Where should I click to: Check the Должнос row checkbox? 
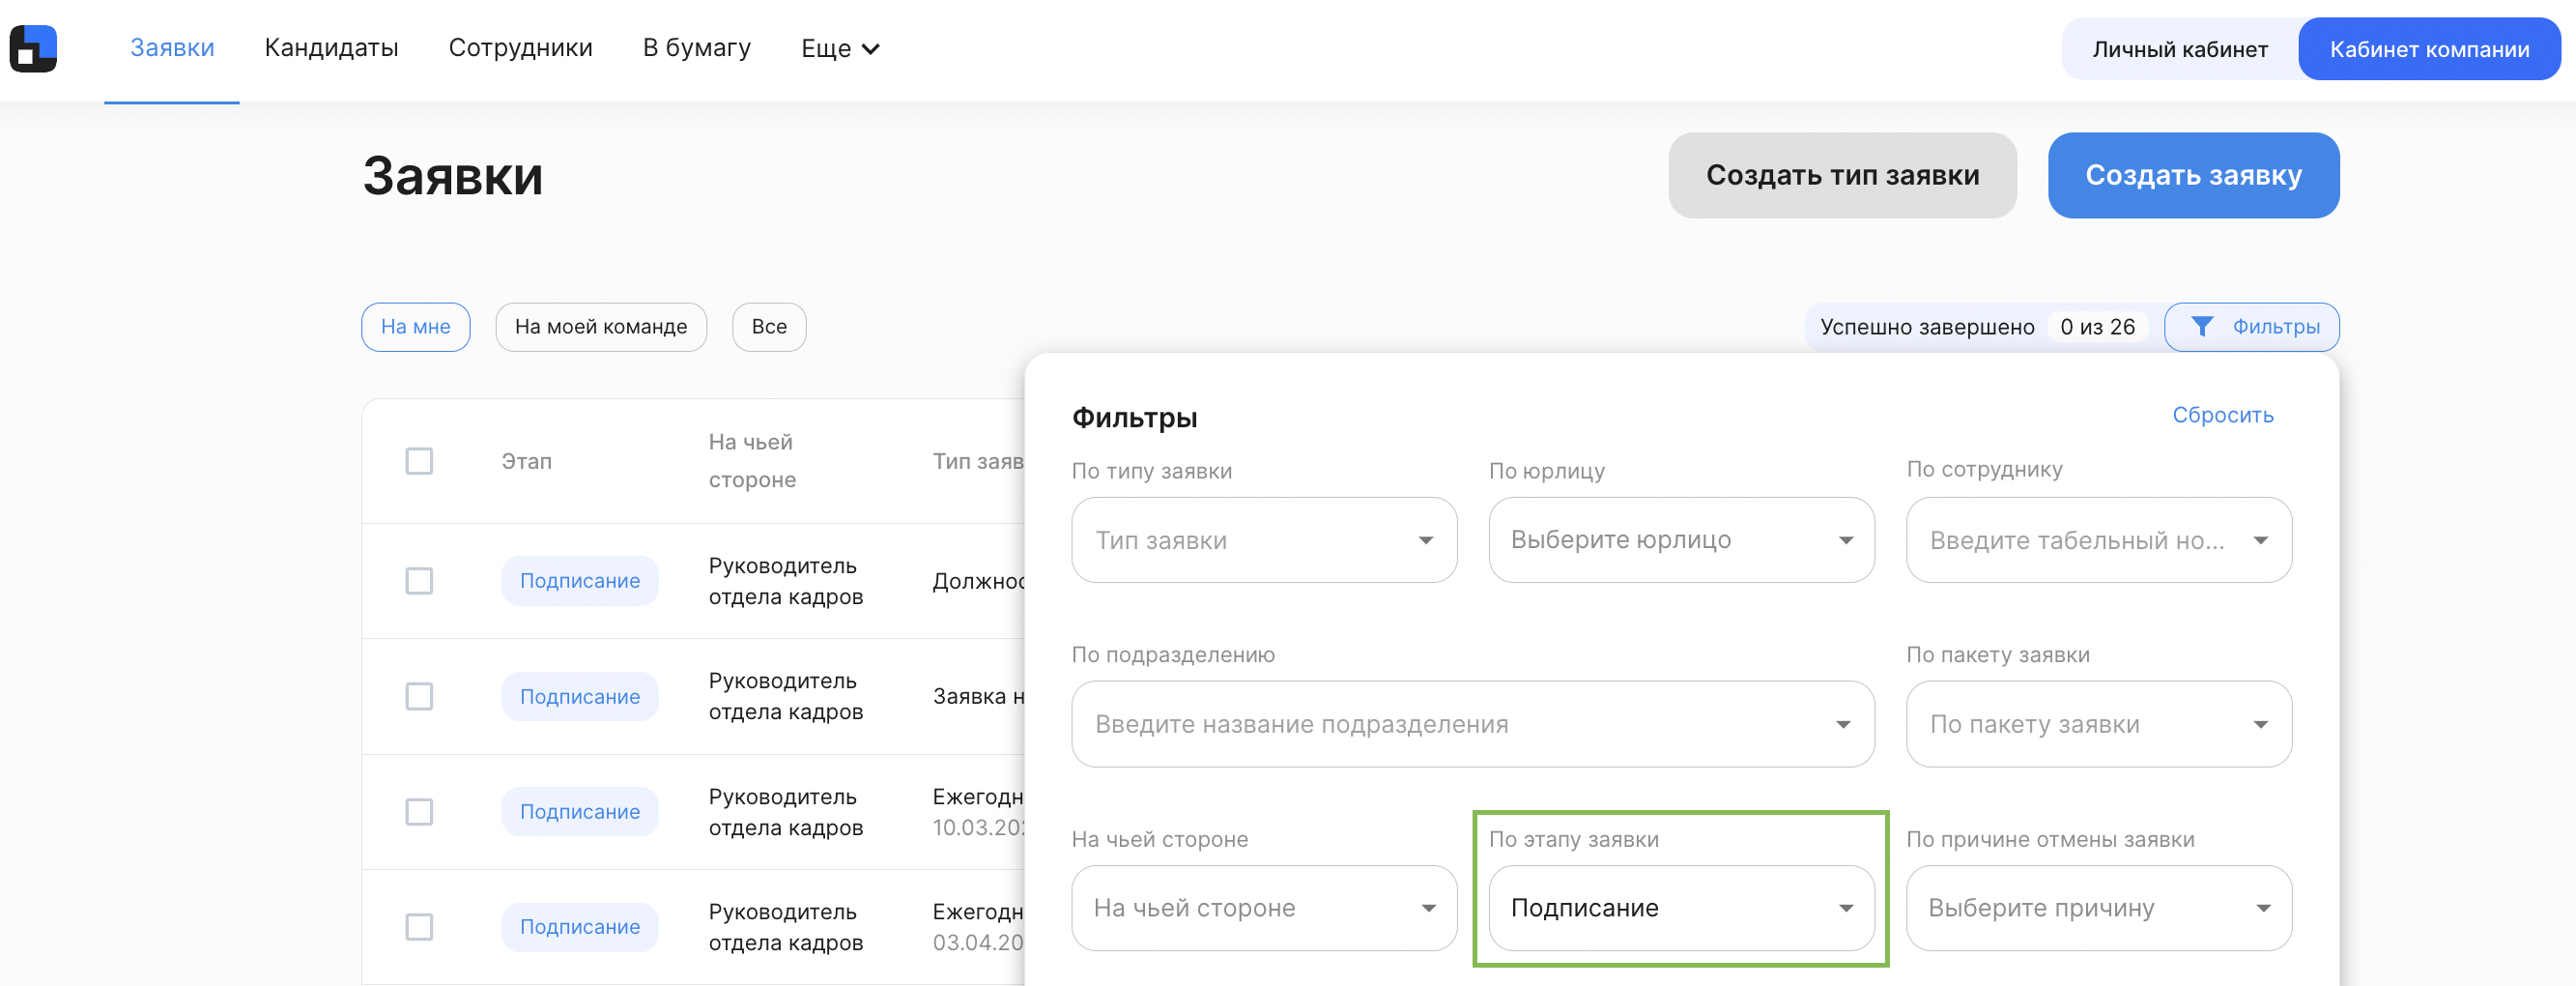click(x=419, y=581)
